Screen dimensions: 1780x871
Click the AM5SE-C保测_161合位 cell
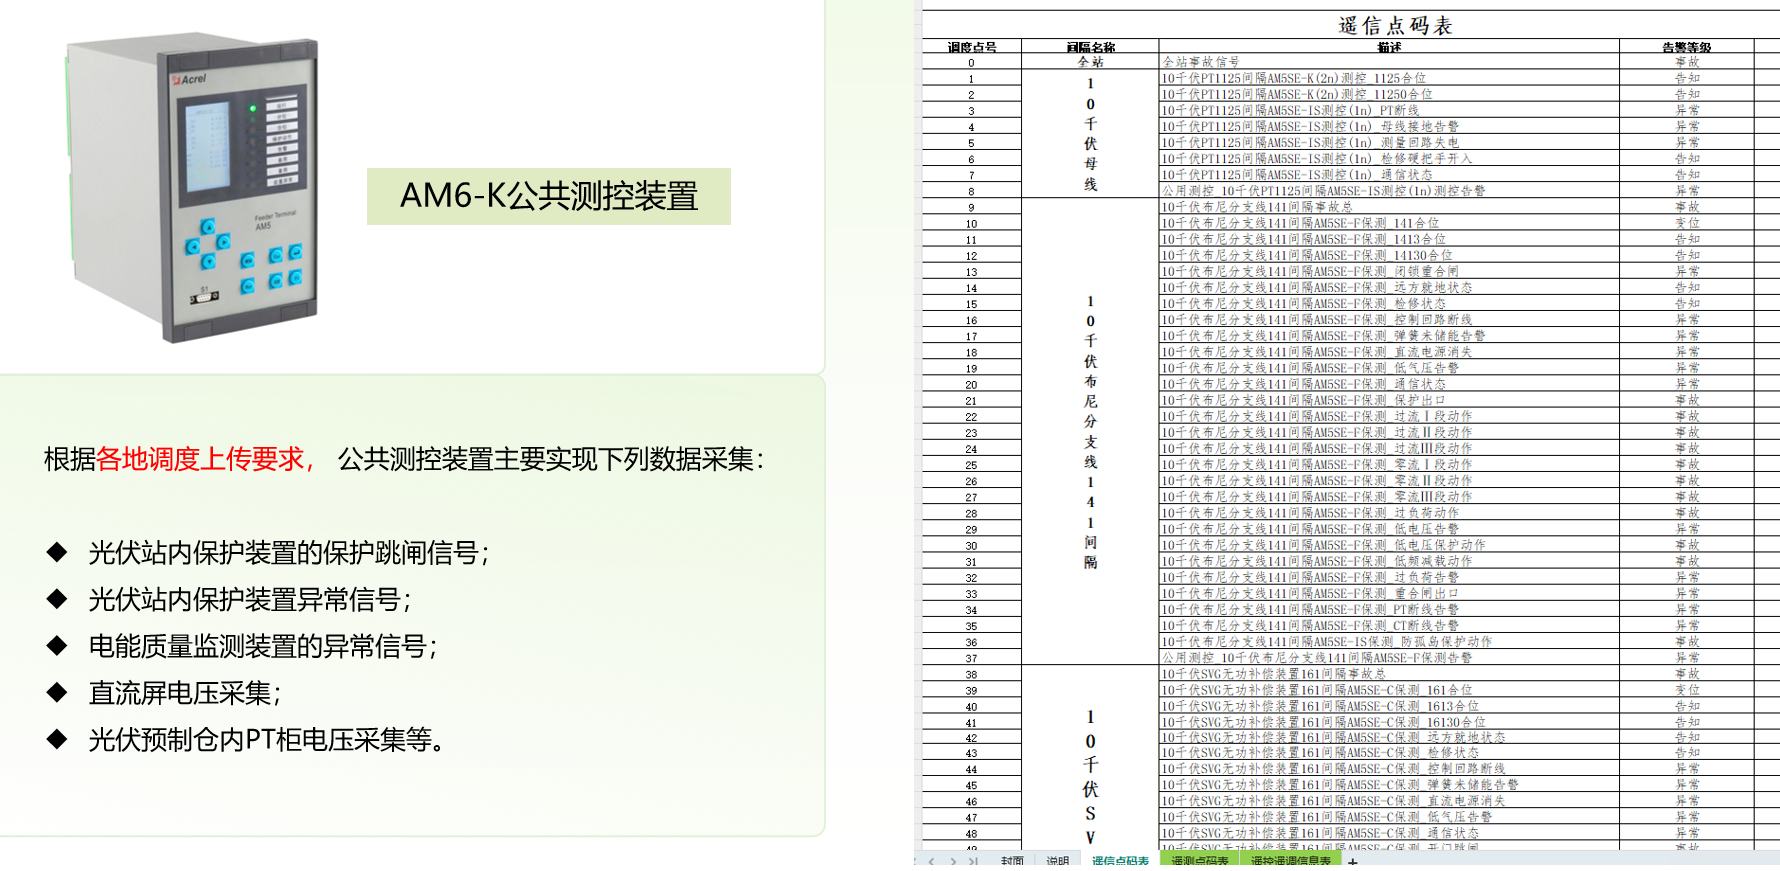click(1389, 690)
